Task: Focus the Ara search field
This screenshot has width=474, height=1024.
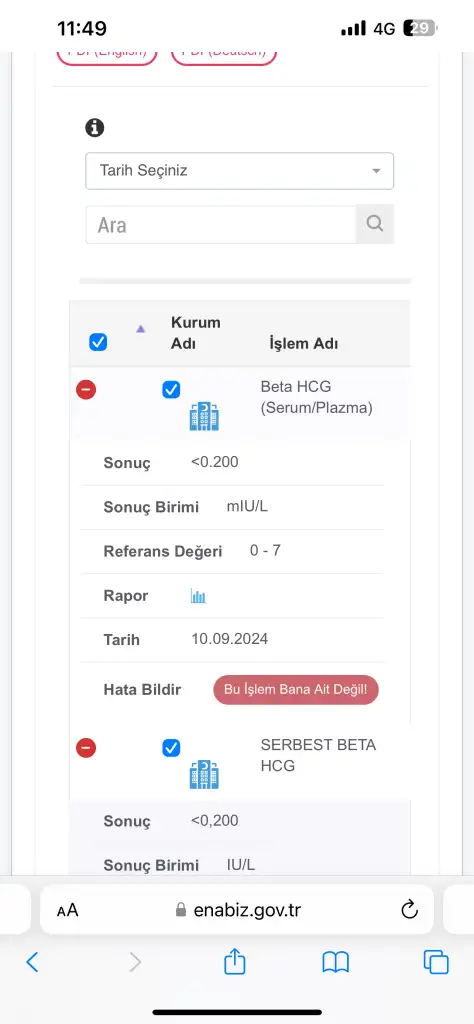Action: (x=221, y=225)
